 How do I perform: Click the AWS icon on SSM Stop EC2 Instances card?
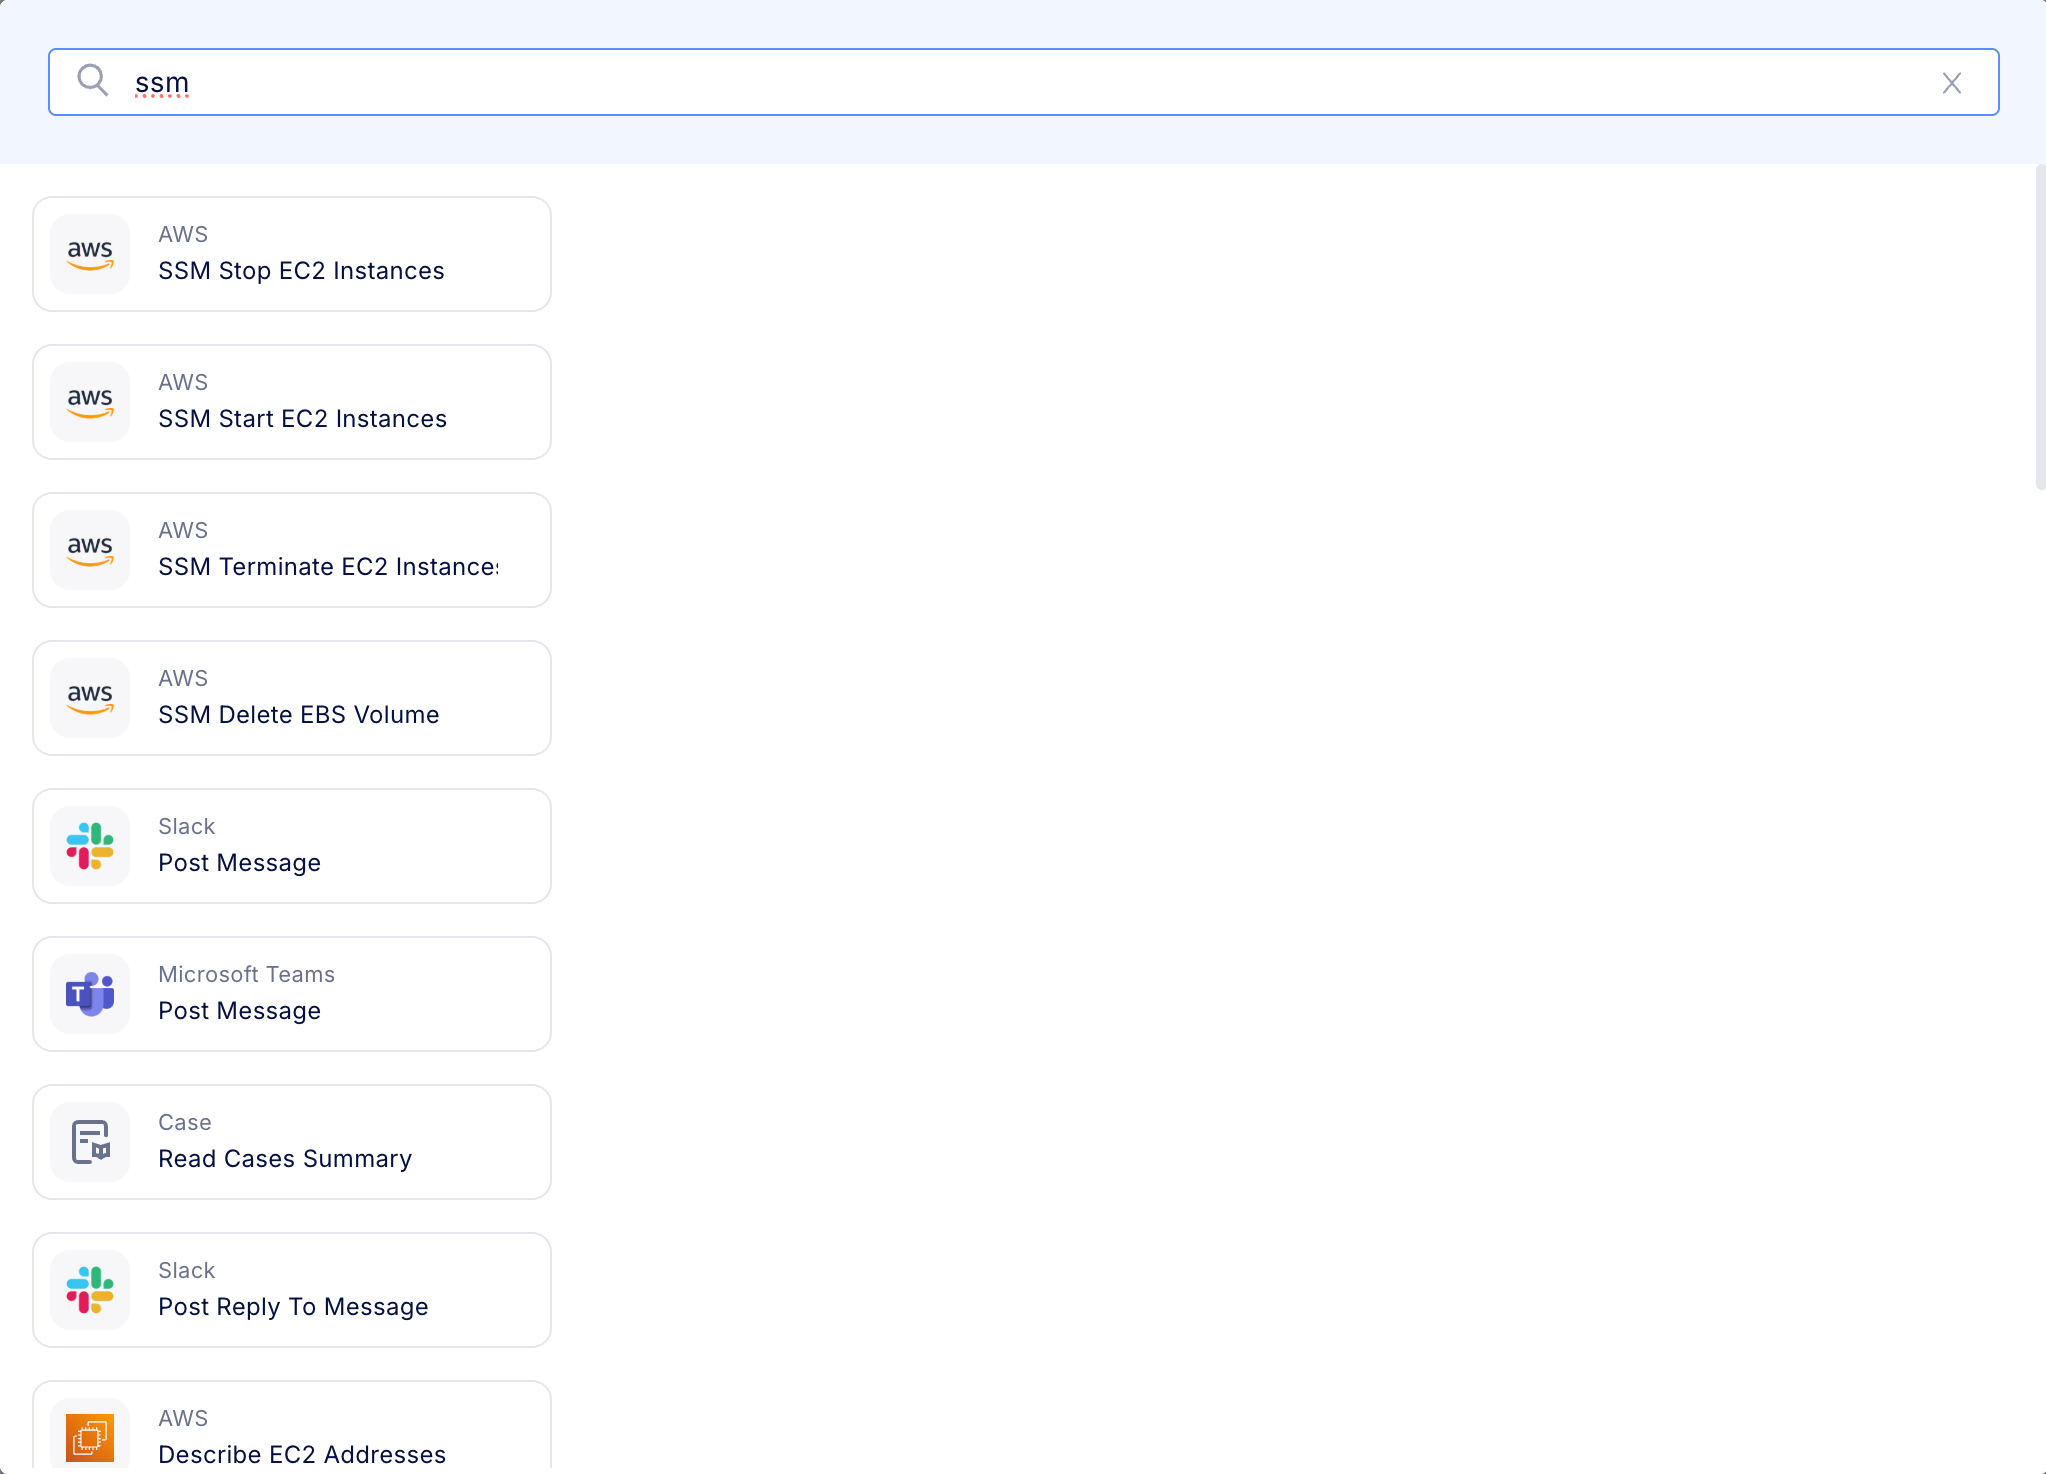pyautogui.click(x=89, y=254)
